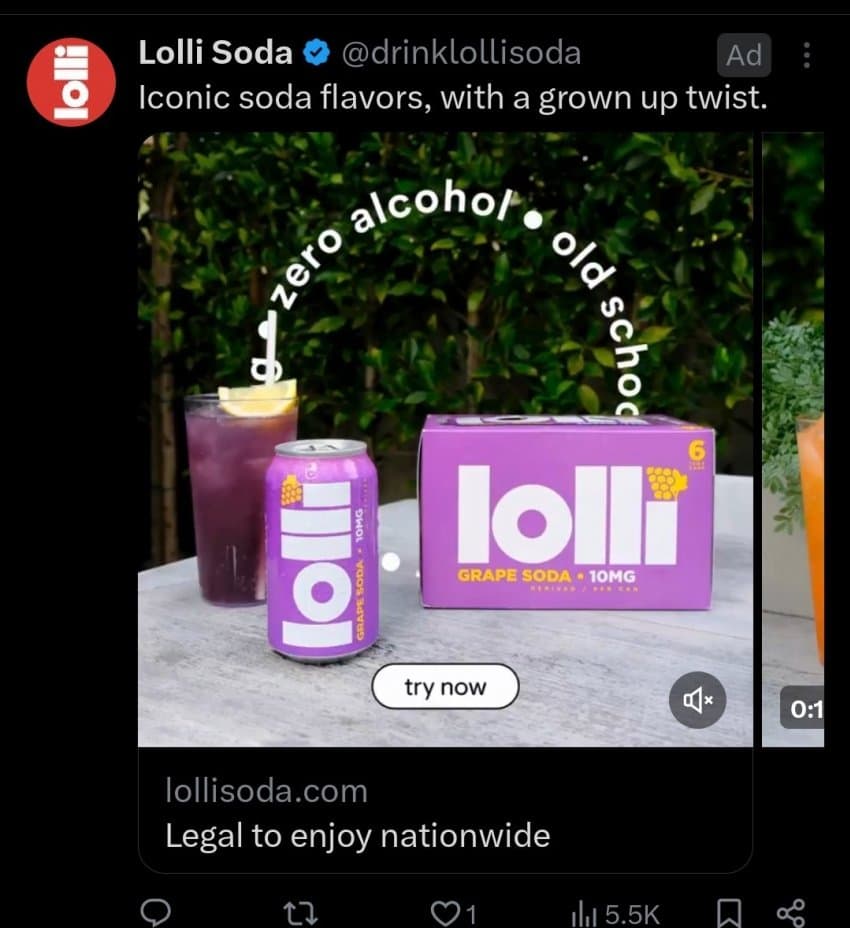View post analytics showing 5.5K views
This screenshot has height=928, width=850.
pos(616,914)
